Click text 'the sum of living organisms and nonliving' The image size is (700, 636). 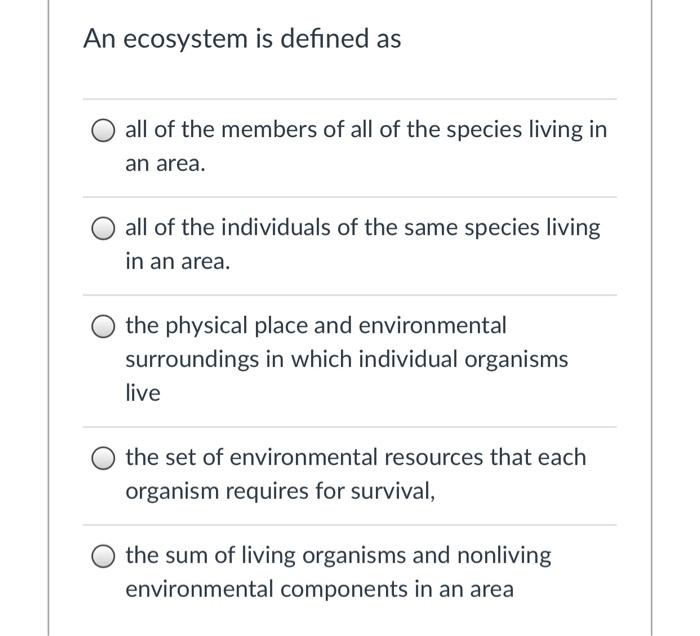(338, 556)
